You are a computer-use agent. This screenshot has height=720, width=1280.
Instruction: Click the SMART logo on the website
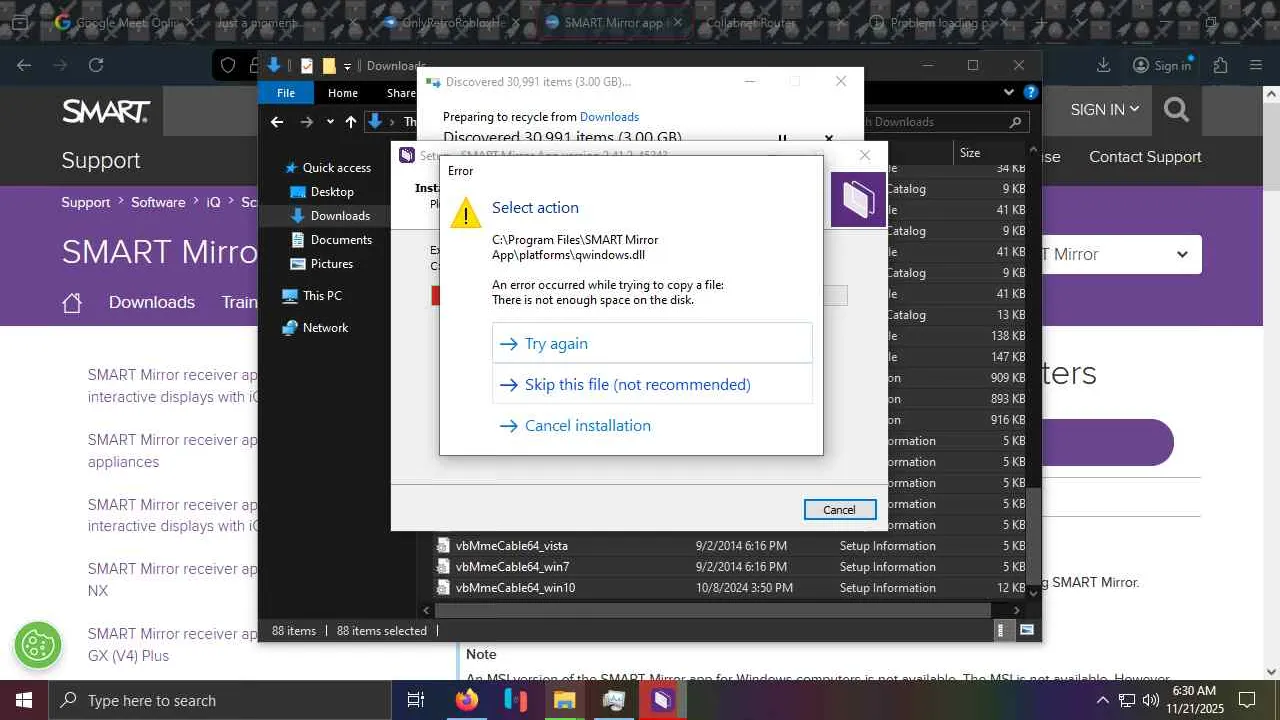(x=106, y=110)
